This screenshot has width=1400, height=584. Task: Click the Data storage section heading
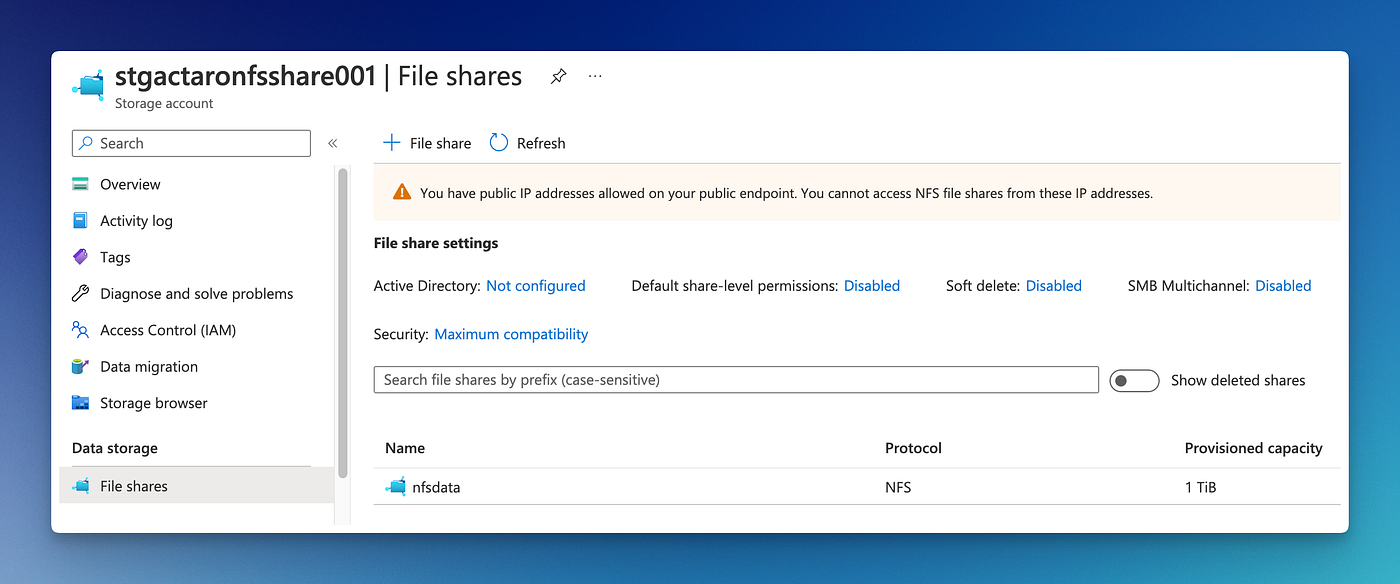115,448
